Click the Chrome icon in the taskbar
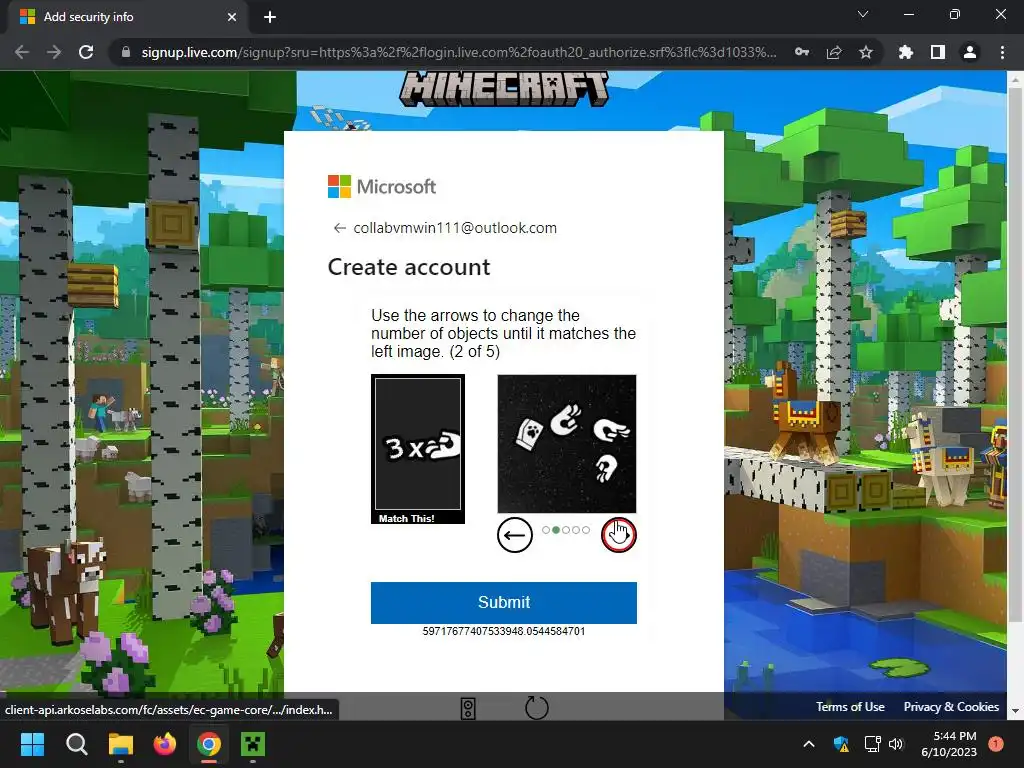Viewport: 1024px width, 768px height. (209, 744)
